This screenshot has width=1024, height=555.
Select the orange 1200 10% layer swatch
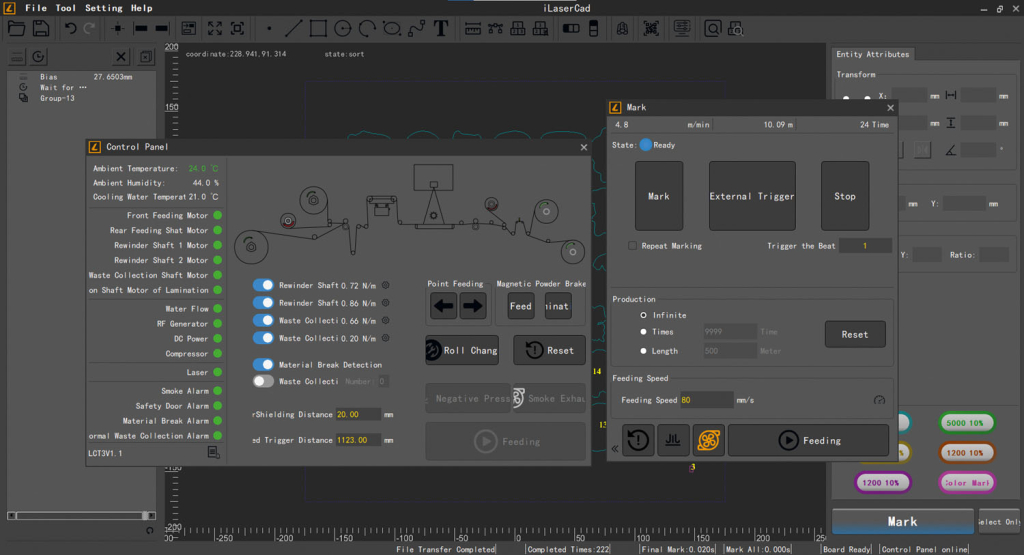[967, 452]
